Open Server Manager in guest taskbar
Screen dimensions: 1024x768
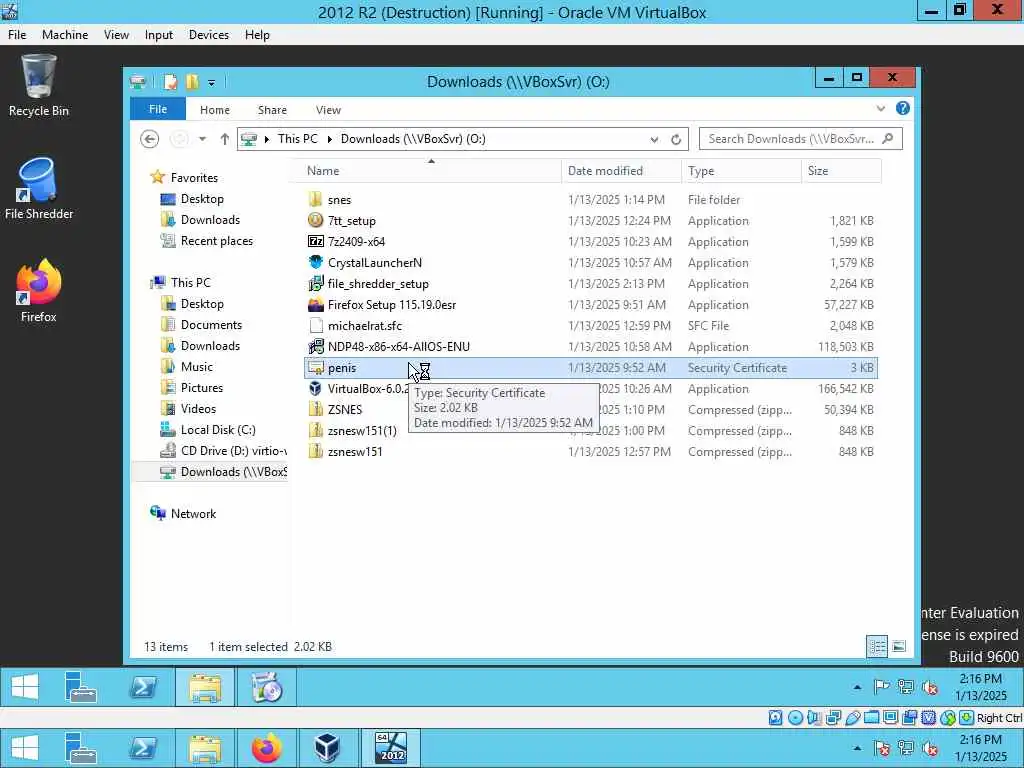[80, 687]
